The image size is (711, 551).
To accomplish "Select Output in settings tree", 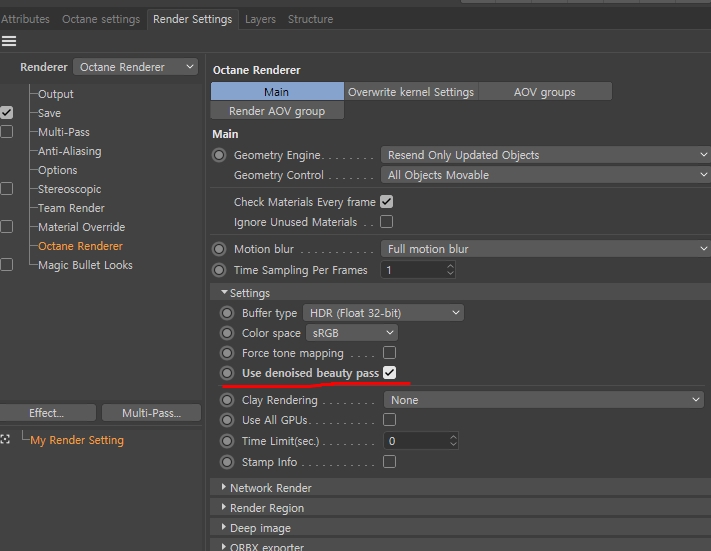I will [x=56, y=94].
